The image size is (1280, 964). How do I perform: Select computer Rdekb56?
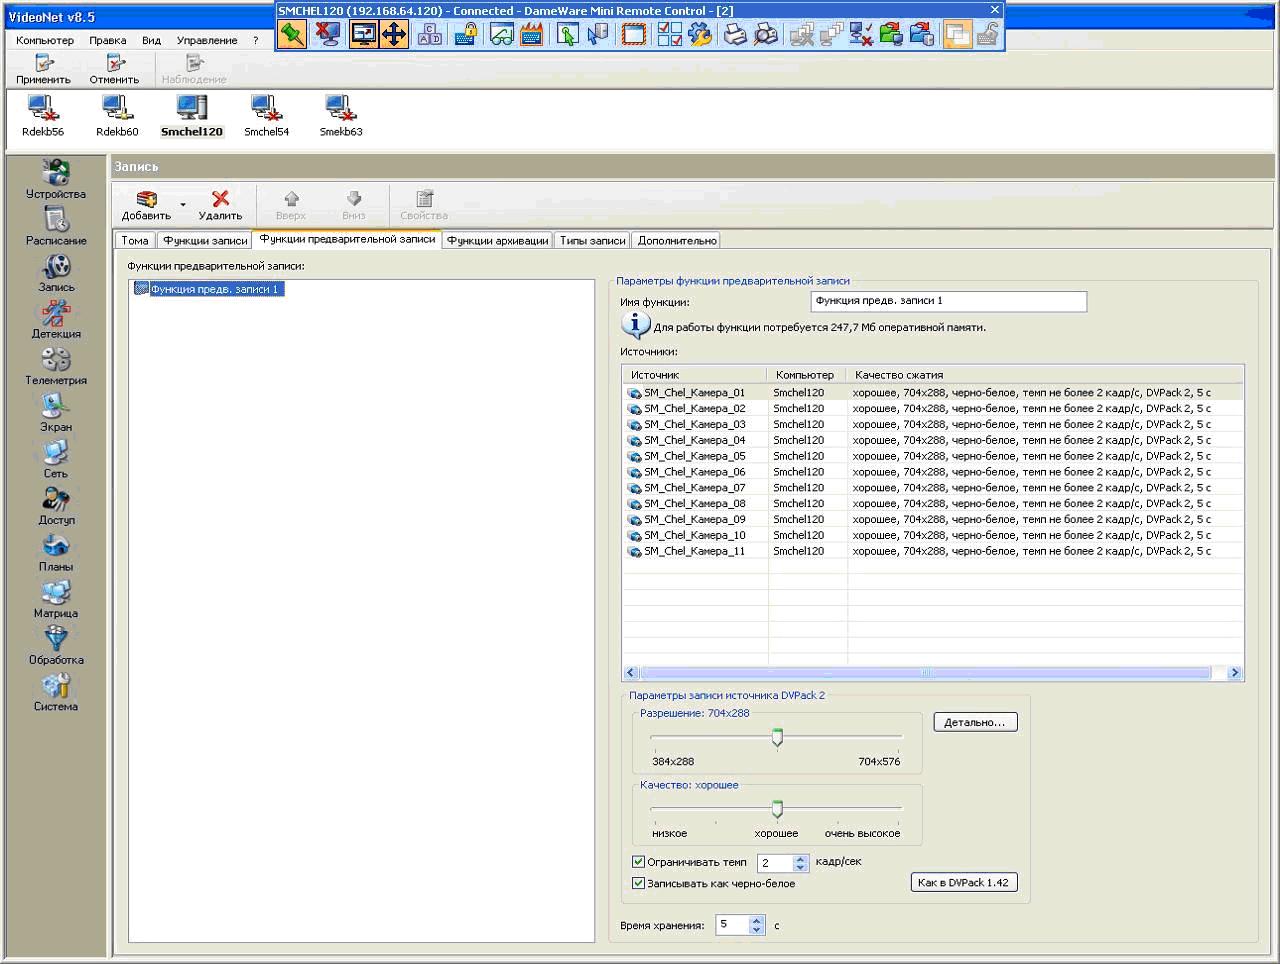pyautogui.click(x=43, y=116)
